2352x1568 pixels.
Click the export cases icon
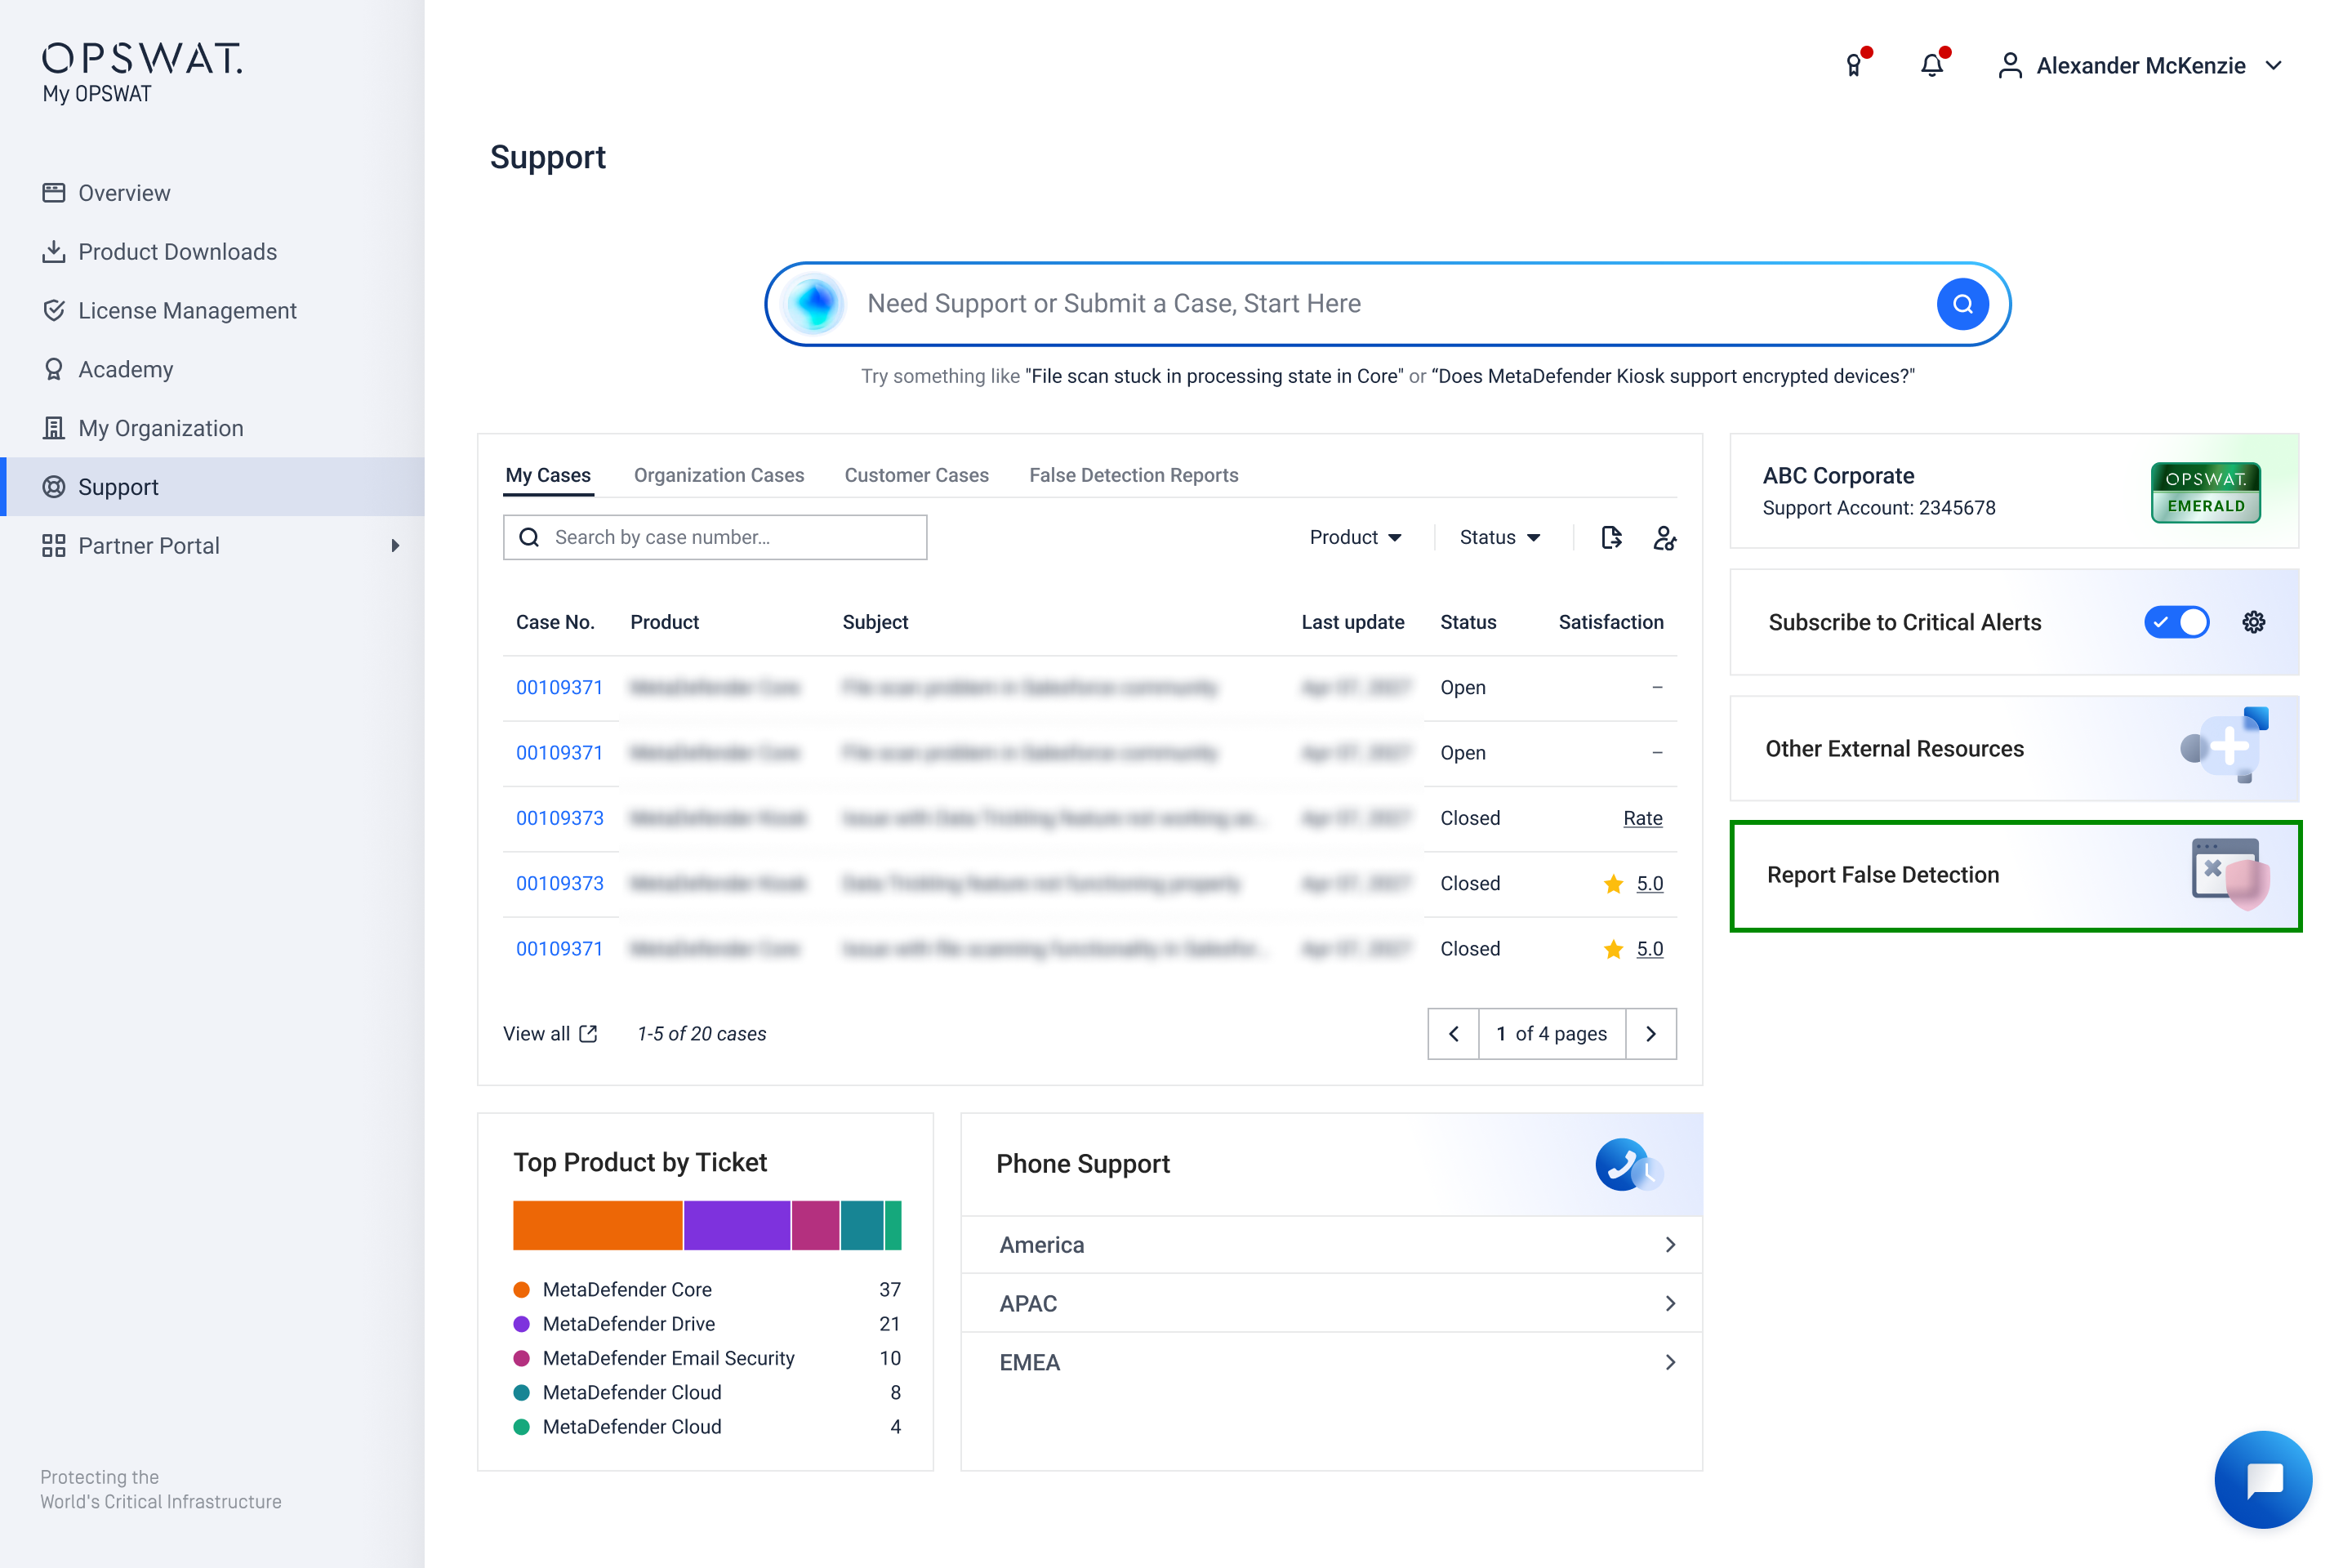tap(1611, 538)
